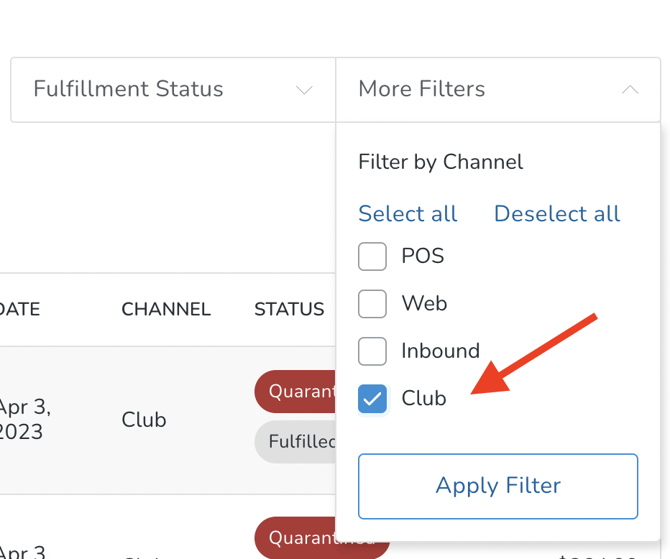
Task: Collapse the More Filters dropdown
Action: point(497,89)
